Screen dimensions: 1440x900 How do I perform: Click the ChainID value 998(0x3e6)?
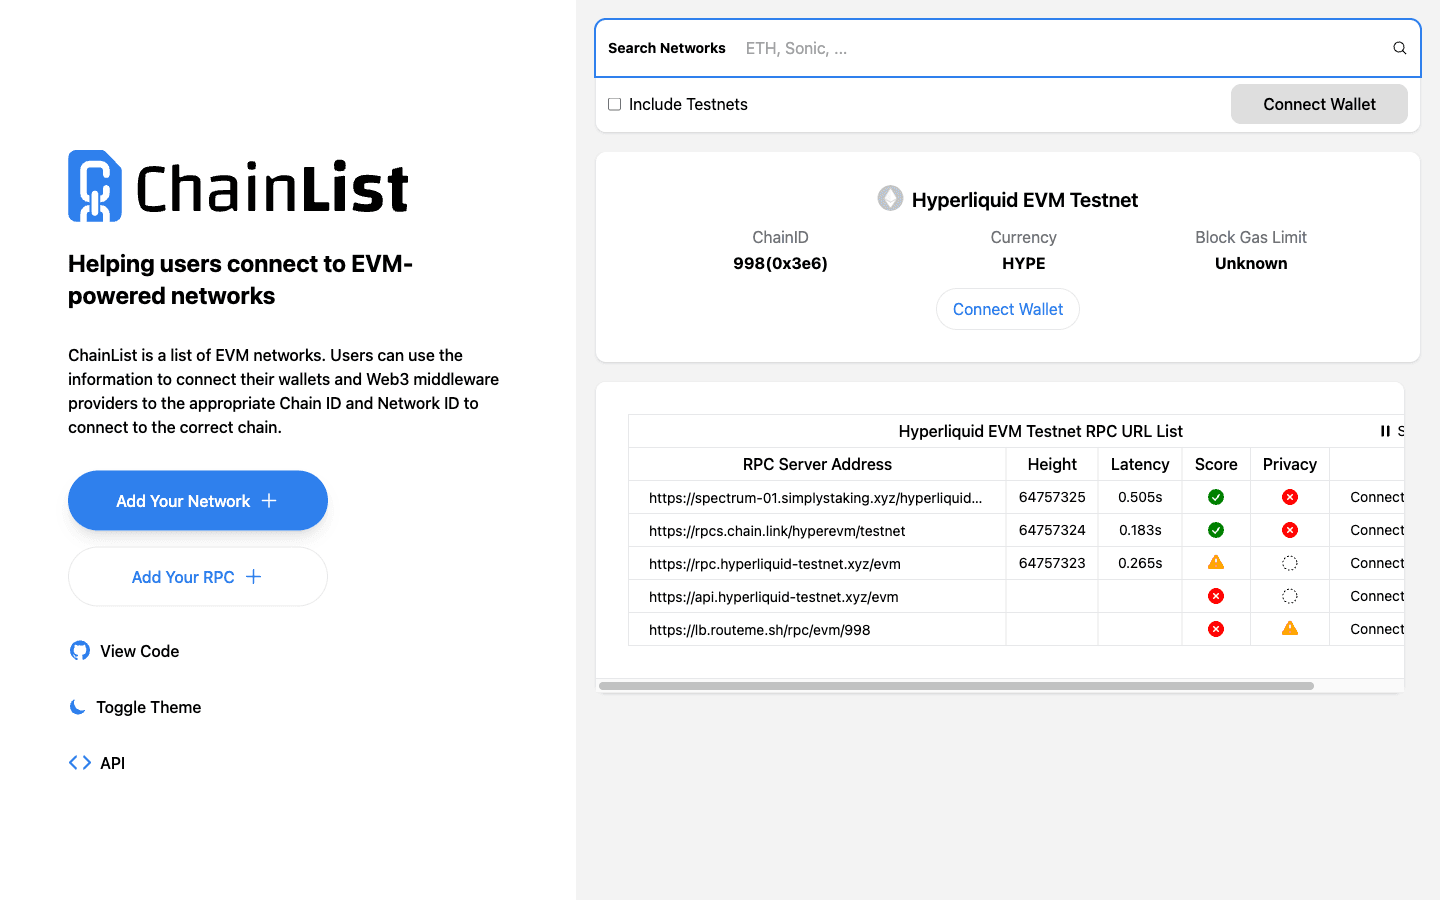780,263
